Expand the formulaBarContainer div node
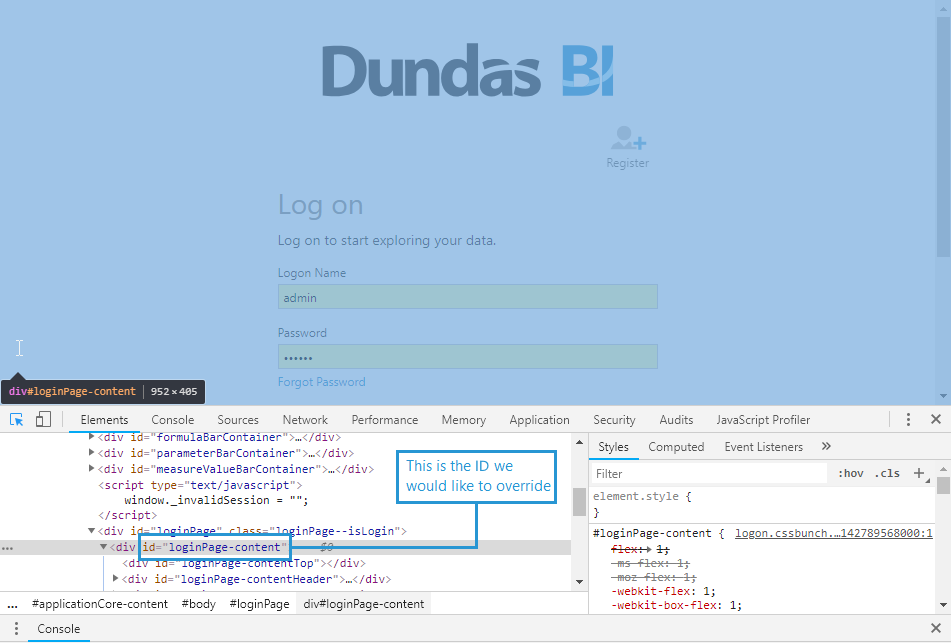This screenshot has width=951, height=643. tap(92, 437)
